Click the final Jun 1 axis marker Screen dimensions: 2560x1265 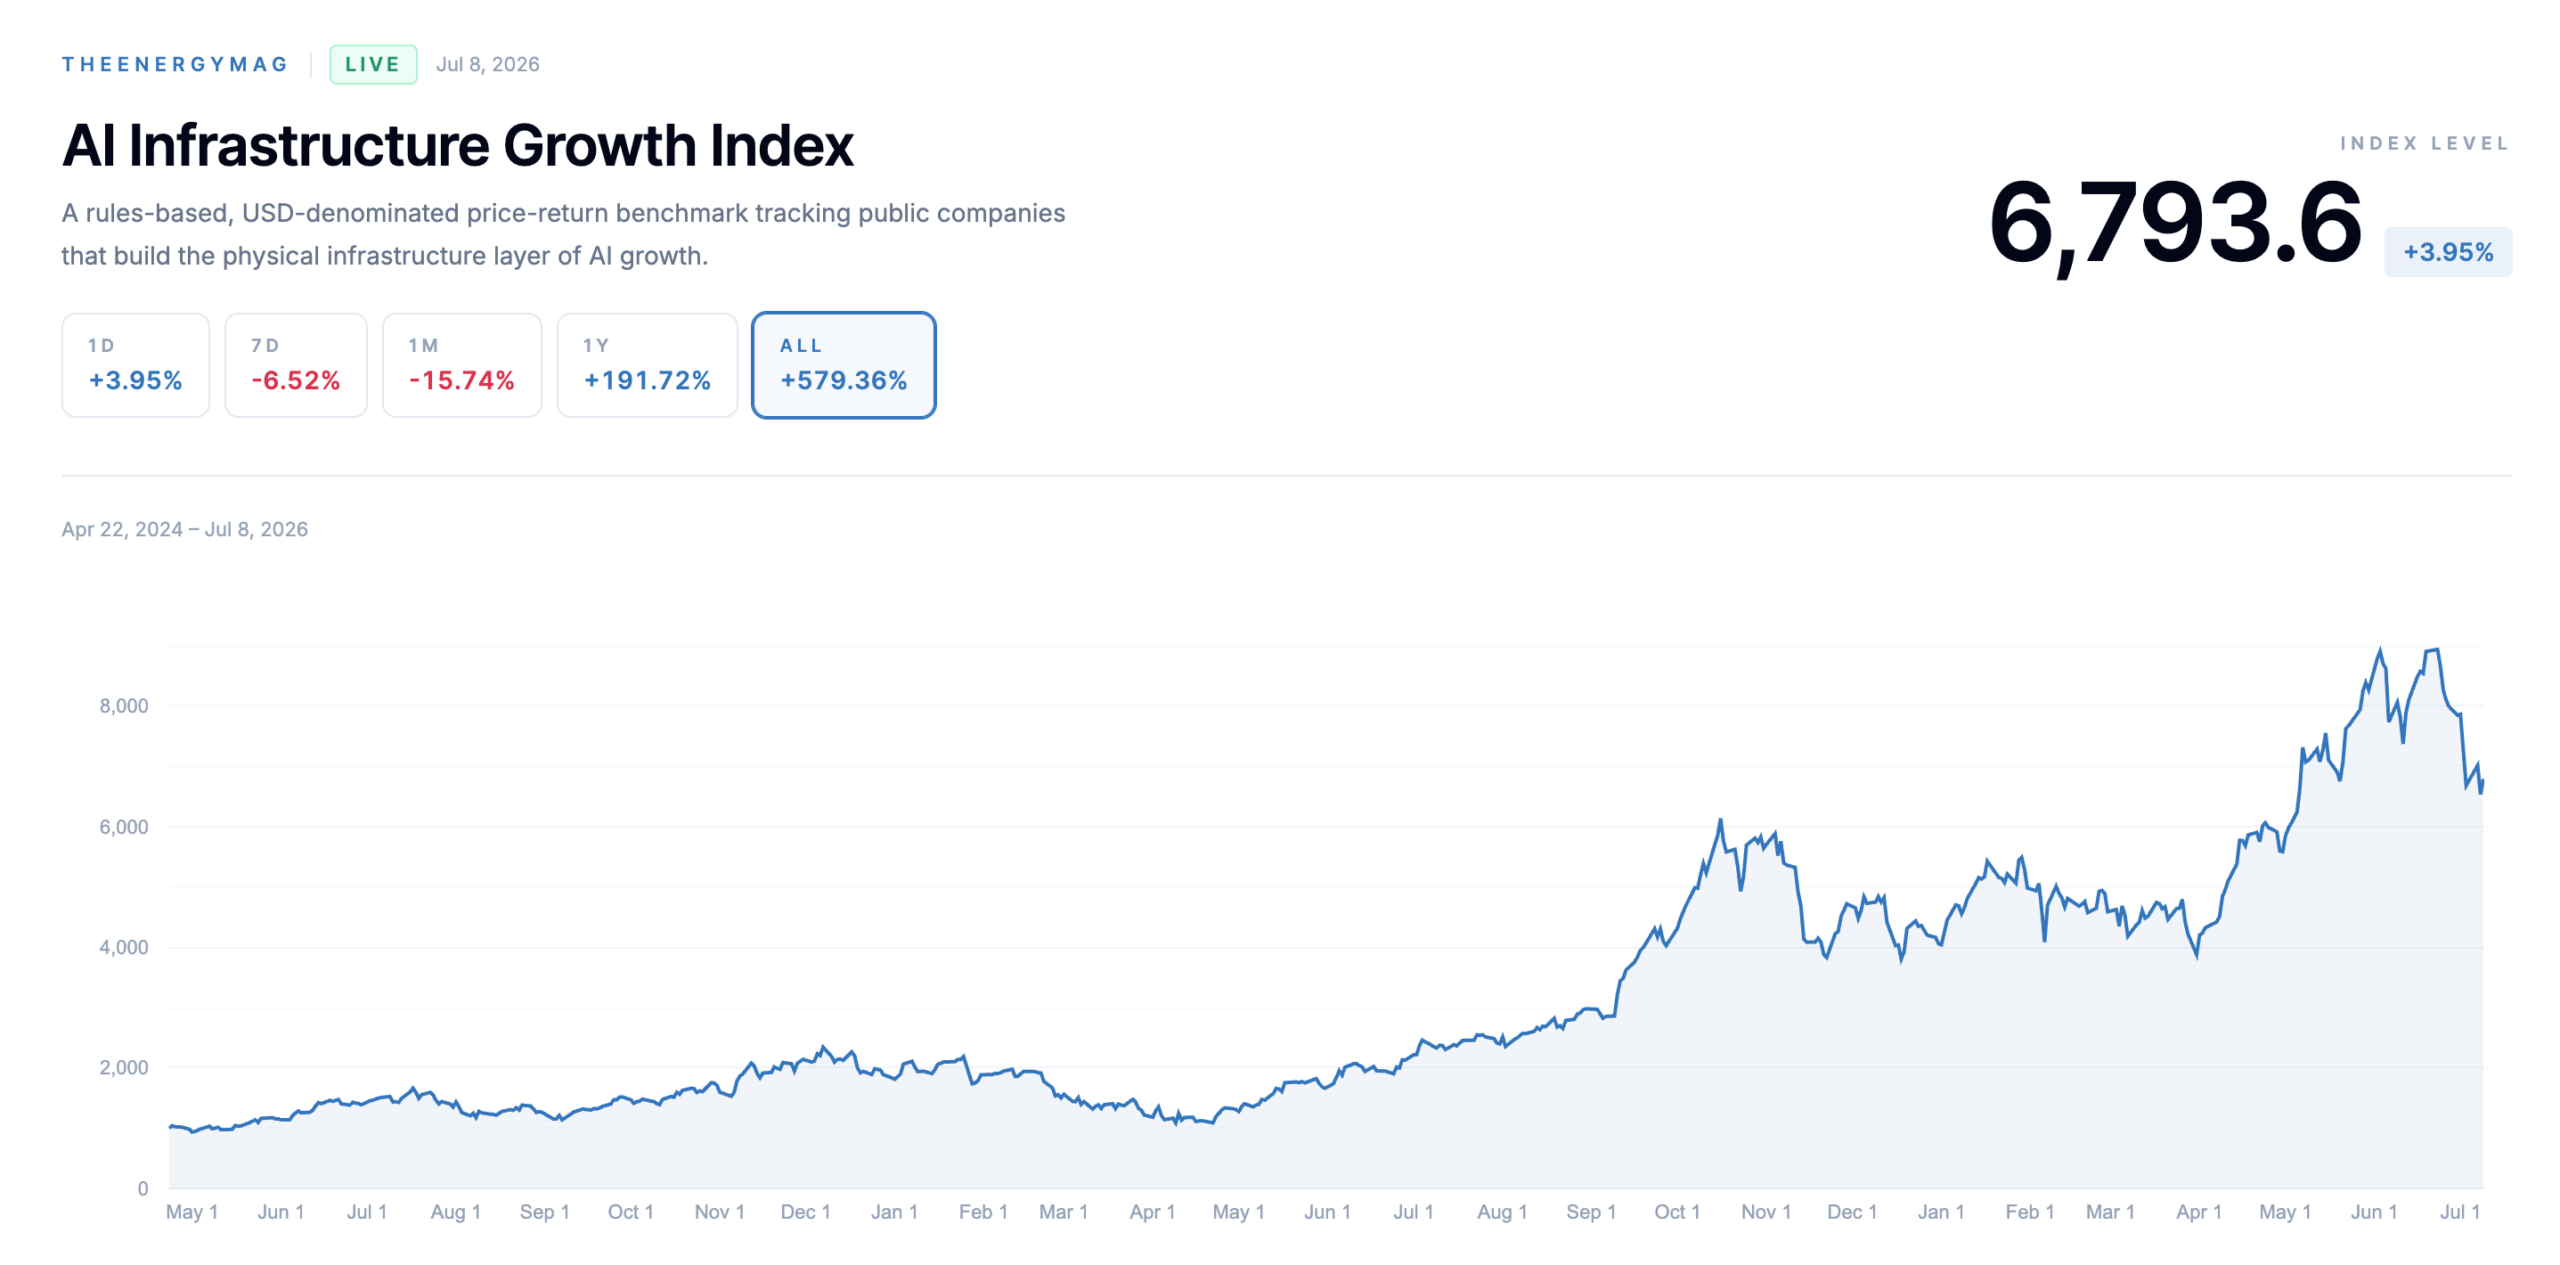pos(2372,1211)
